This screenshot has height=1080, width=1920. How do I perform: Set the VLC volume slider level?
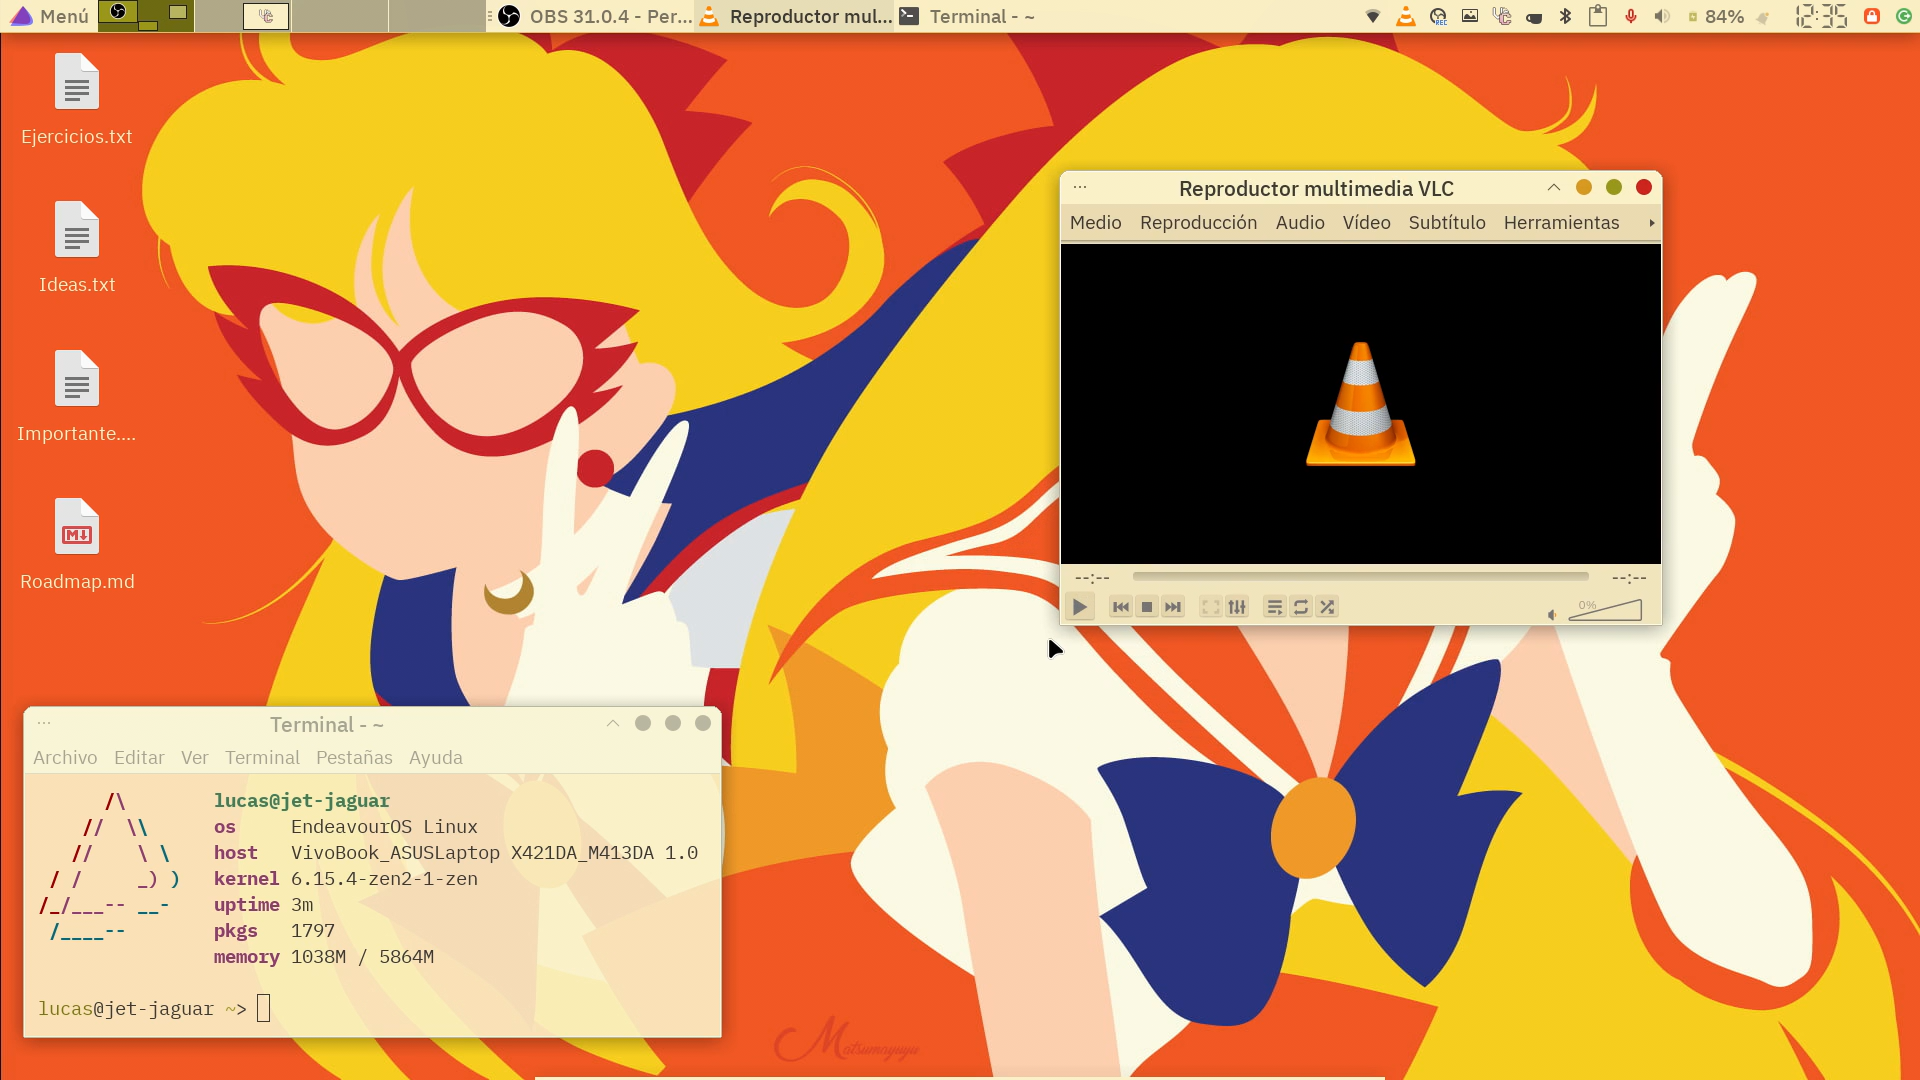click(x=1605, y=610)
